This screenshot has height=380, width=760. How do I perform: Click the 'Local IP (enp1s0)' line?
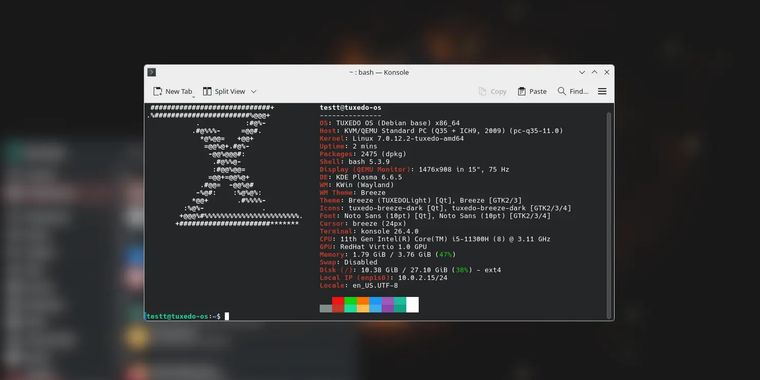click(383, 278)
